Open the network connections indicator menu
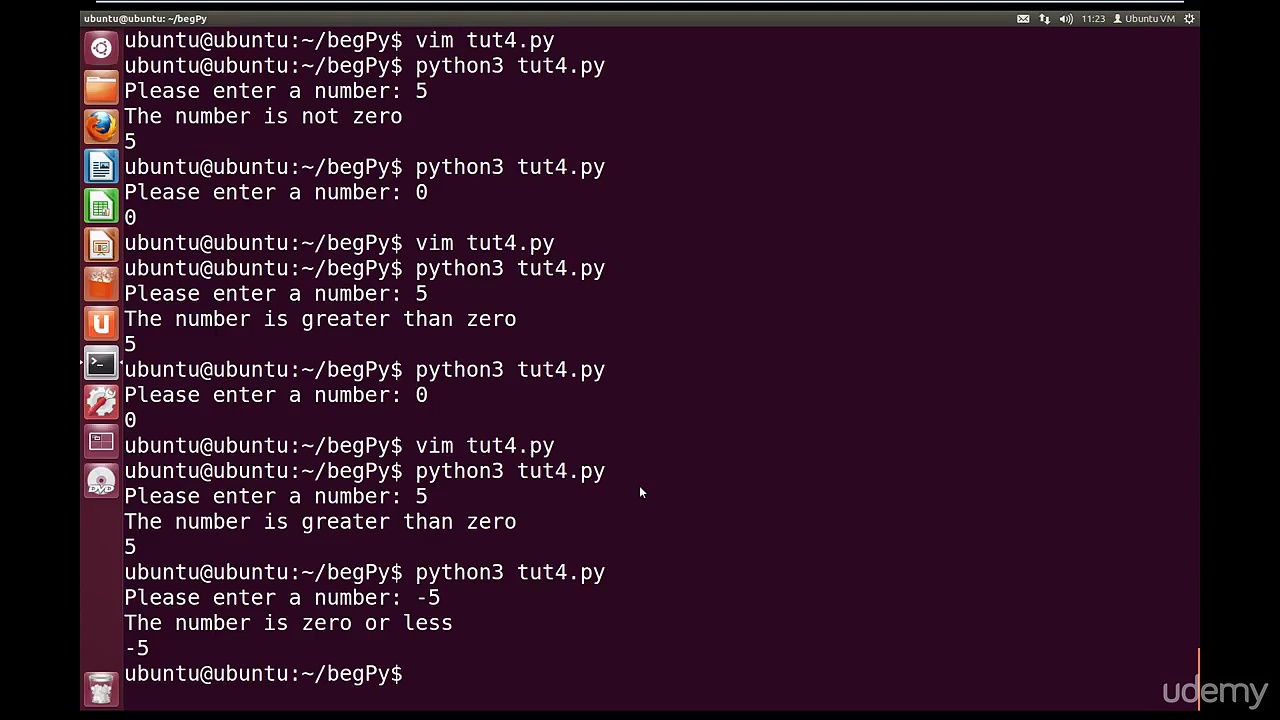Screen dimensions: 1280x720 1044,19
